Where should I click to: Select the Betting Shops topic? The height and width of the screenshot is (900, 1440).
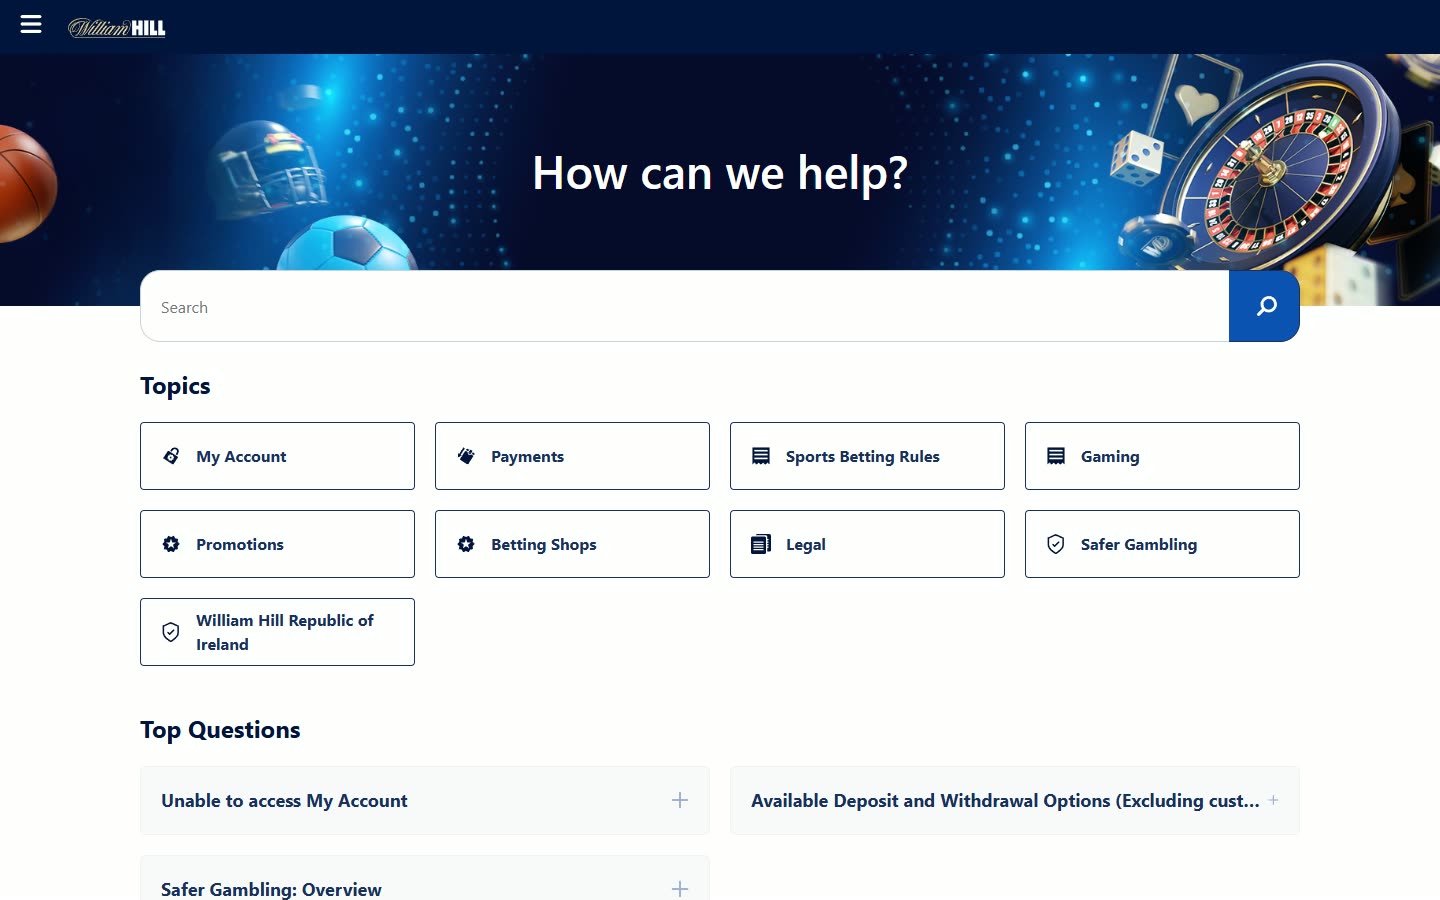(x=572, y=544)
